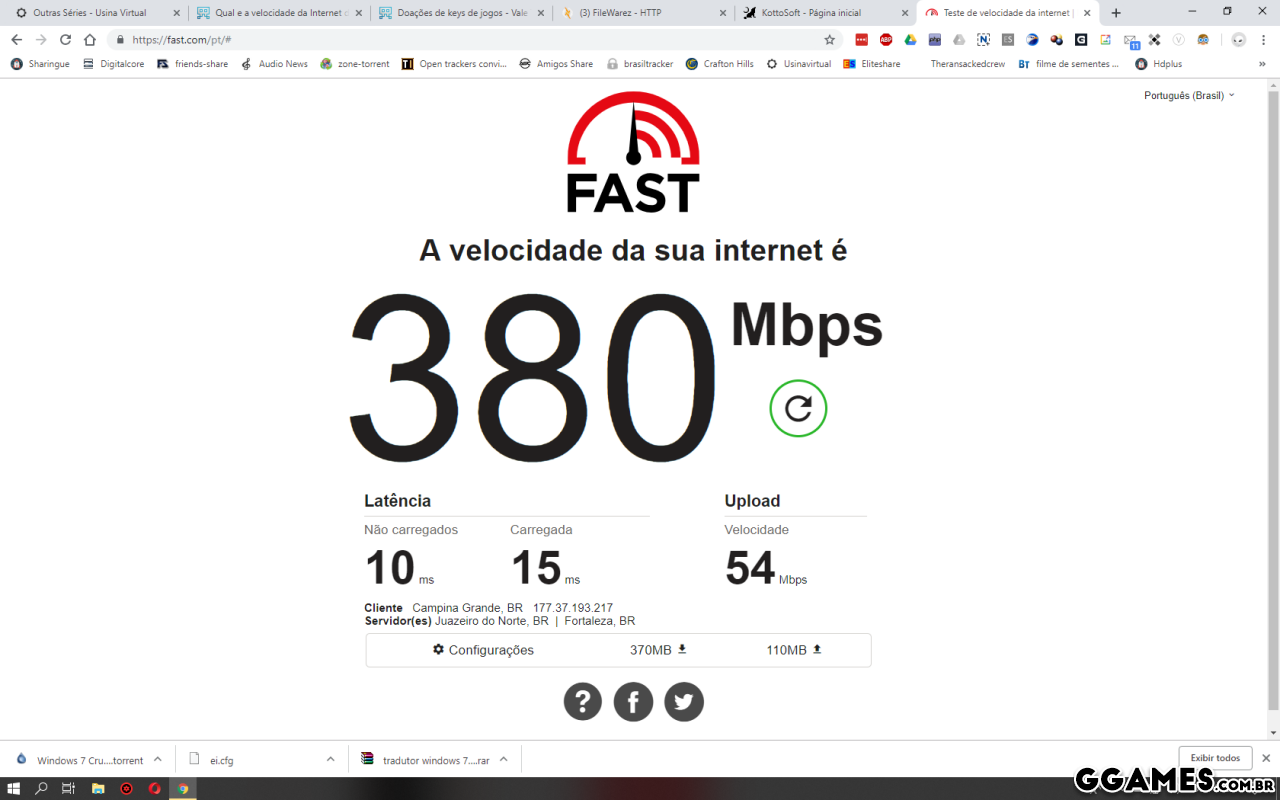
Task: Click the browser reload page button
Action: pyautogui.click(x=65, y=40)
